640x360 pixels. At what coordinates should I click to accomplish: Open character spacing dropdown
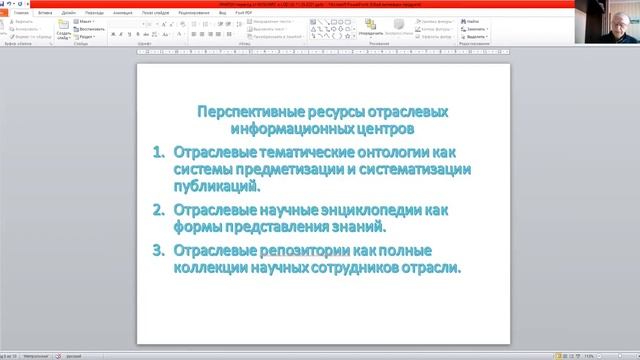coord(155,34)
